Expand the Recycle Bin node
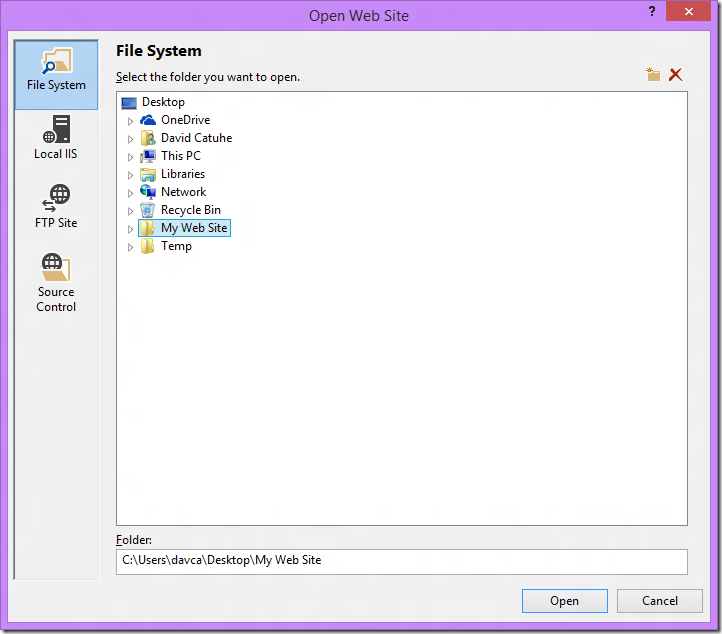722x634 pixels. tap(130, 211)
